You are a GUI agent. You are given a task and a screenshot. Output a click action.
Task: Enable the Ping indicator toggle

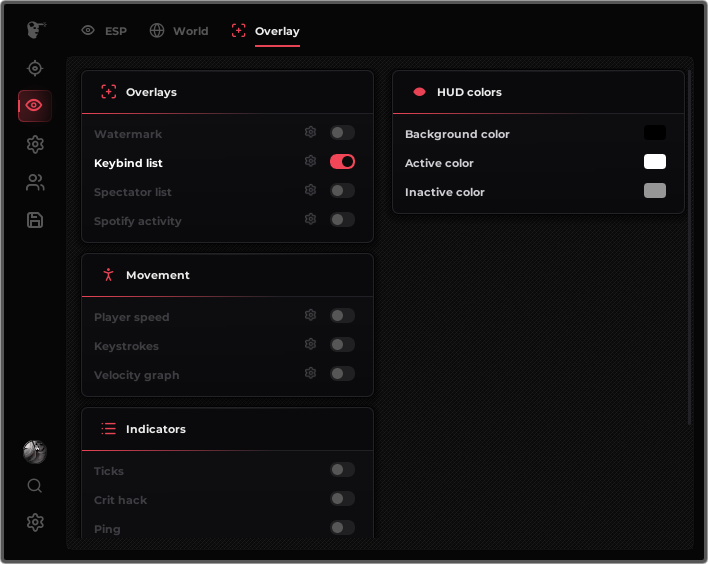(342, 527)
